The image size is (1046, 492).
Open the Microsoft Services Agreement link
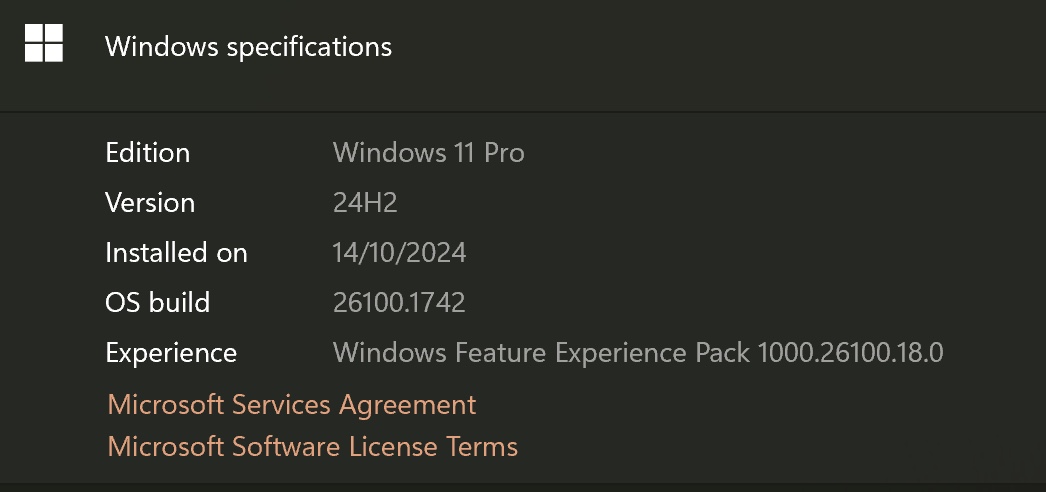291,404
